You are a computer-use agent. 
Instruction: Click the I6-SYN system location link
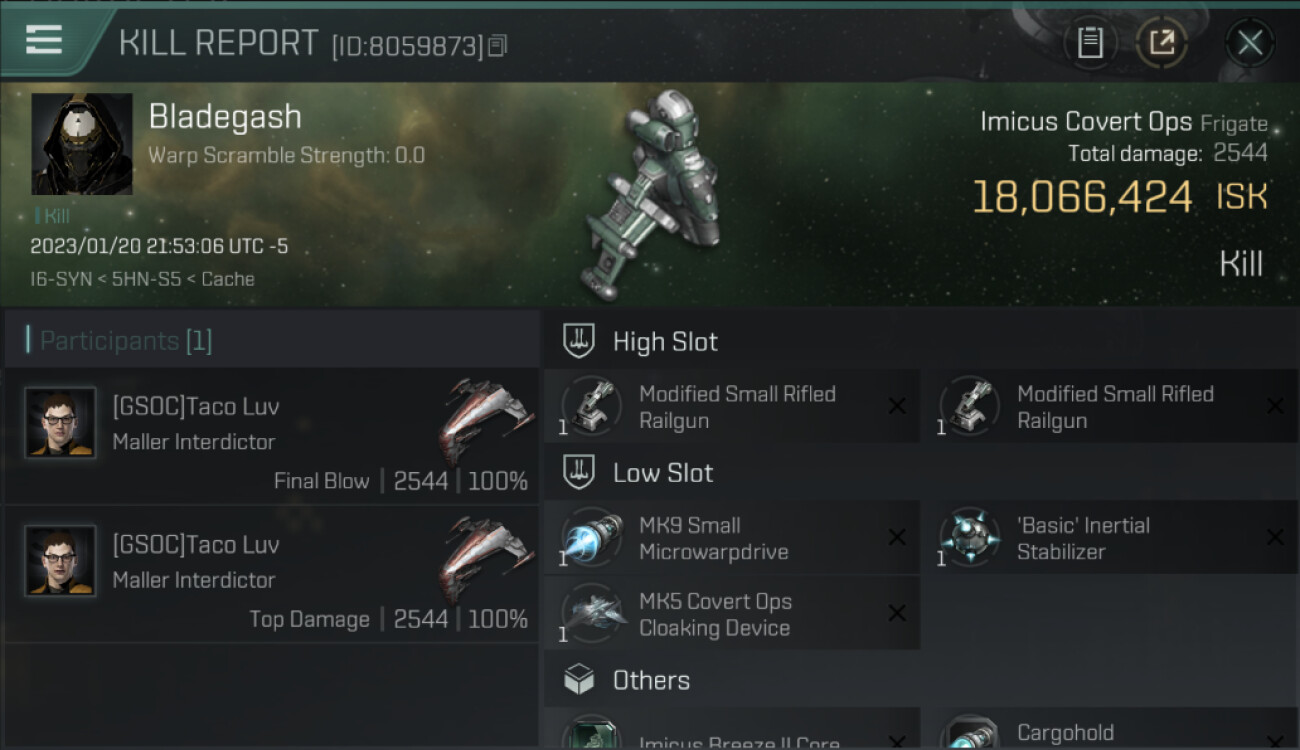coord(64,279)
